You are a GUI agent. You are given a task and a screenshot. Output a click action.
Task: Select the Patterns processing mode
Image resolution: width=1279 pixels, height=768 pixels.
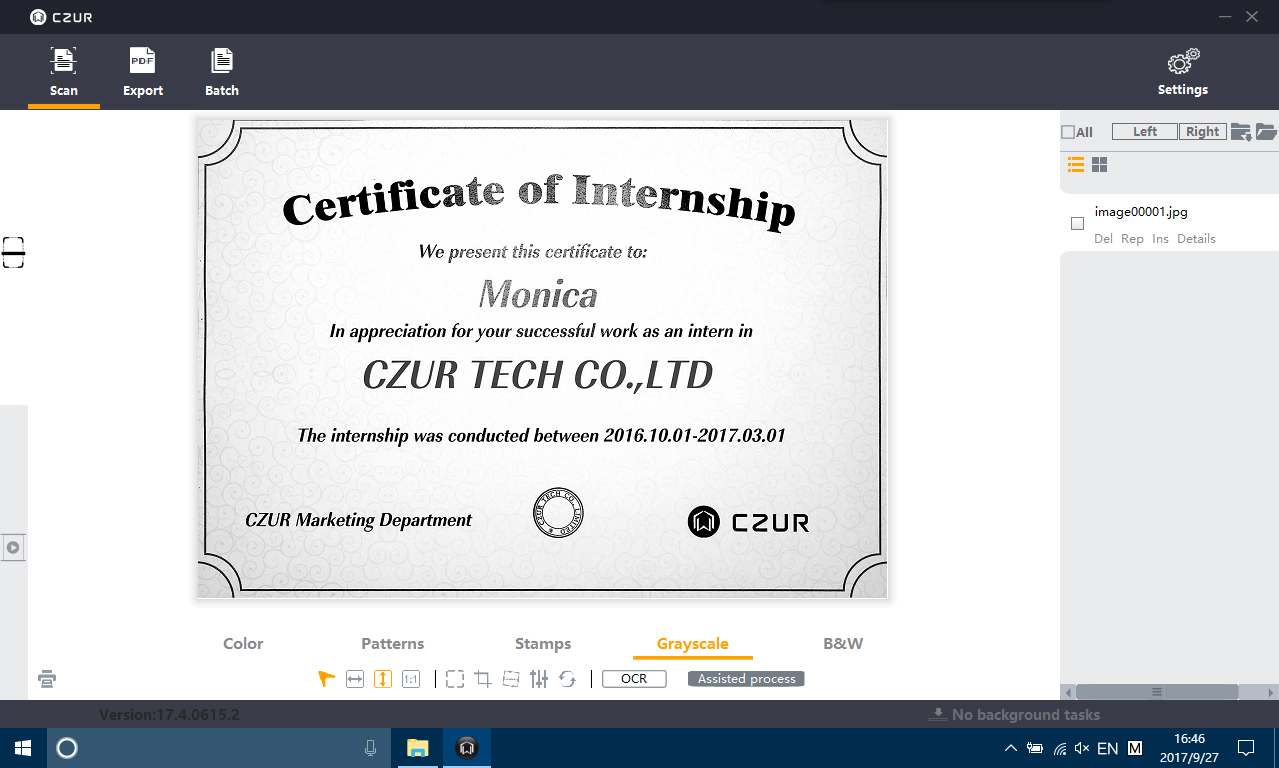click(x=393, y=644)
